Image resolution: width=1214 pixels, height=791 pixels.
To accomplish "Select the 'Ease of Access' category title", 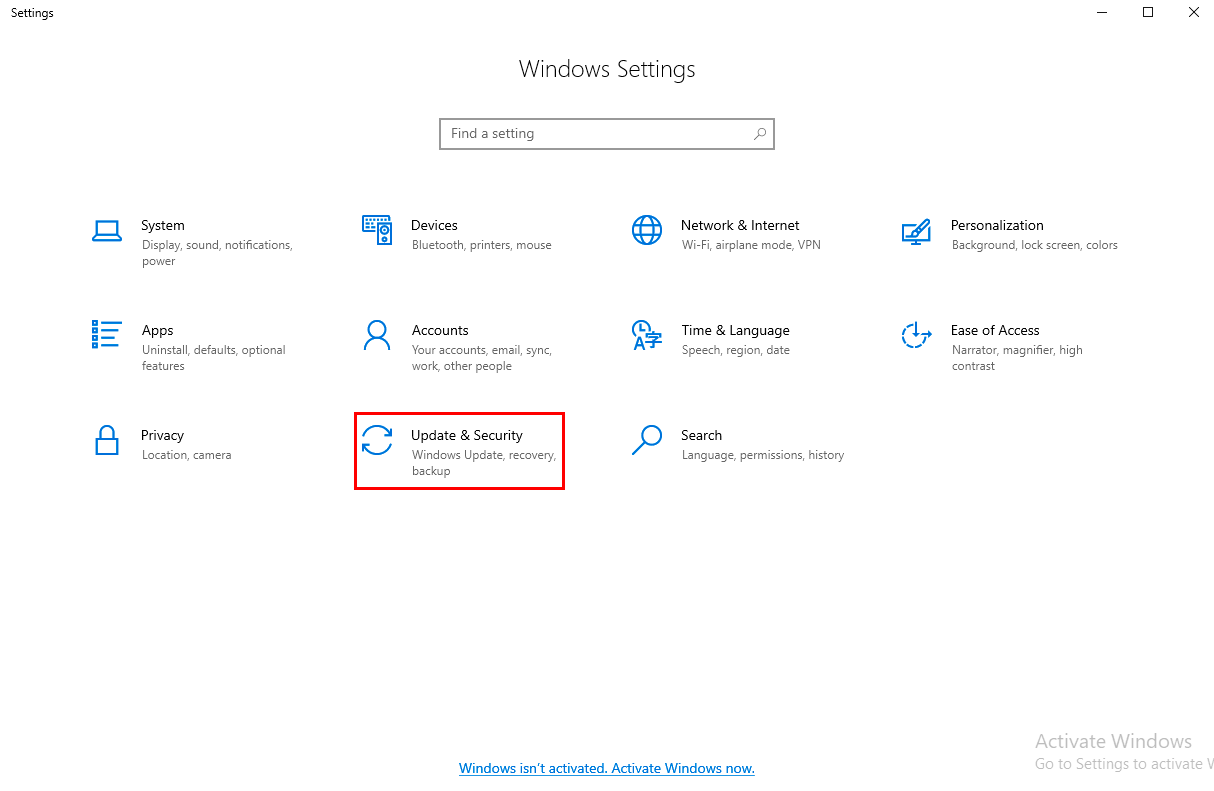I will [x=995, y=330].
